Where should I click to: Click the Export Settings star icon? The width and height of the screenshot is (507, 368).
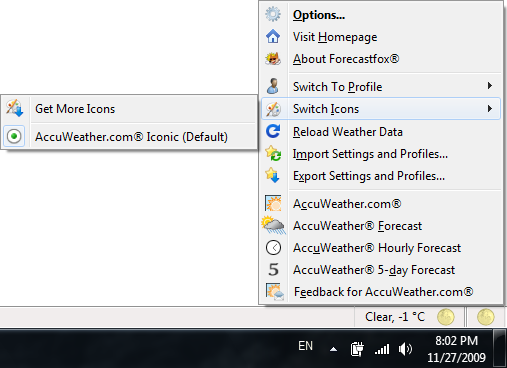click(x=272, y=175)
